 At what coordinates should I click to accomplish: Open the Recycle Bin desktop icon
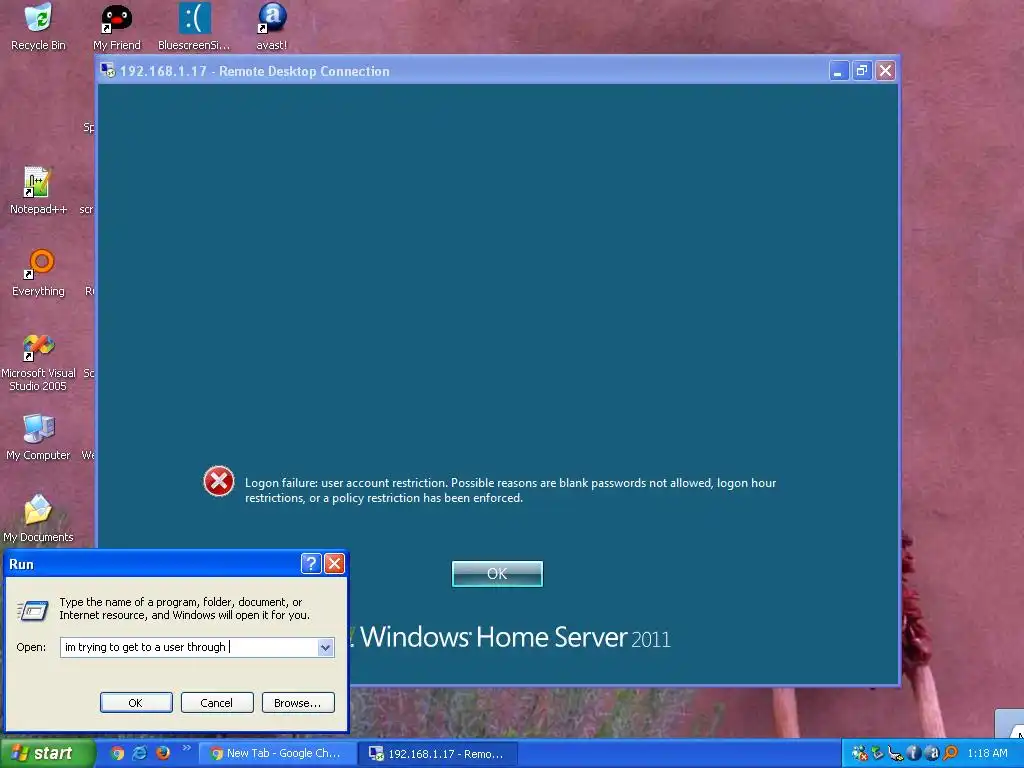point(38,26)
